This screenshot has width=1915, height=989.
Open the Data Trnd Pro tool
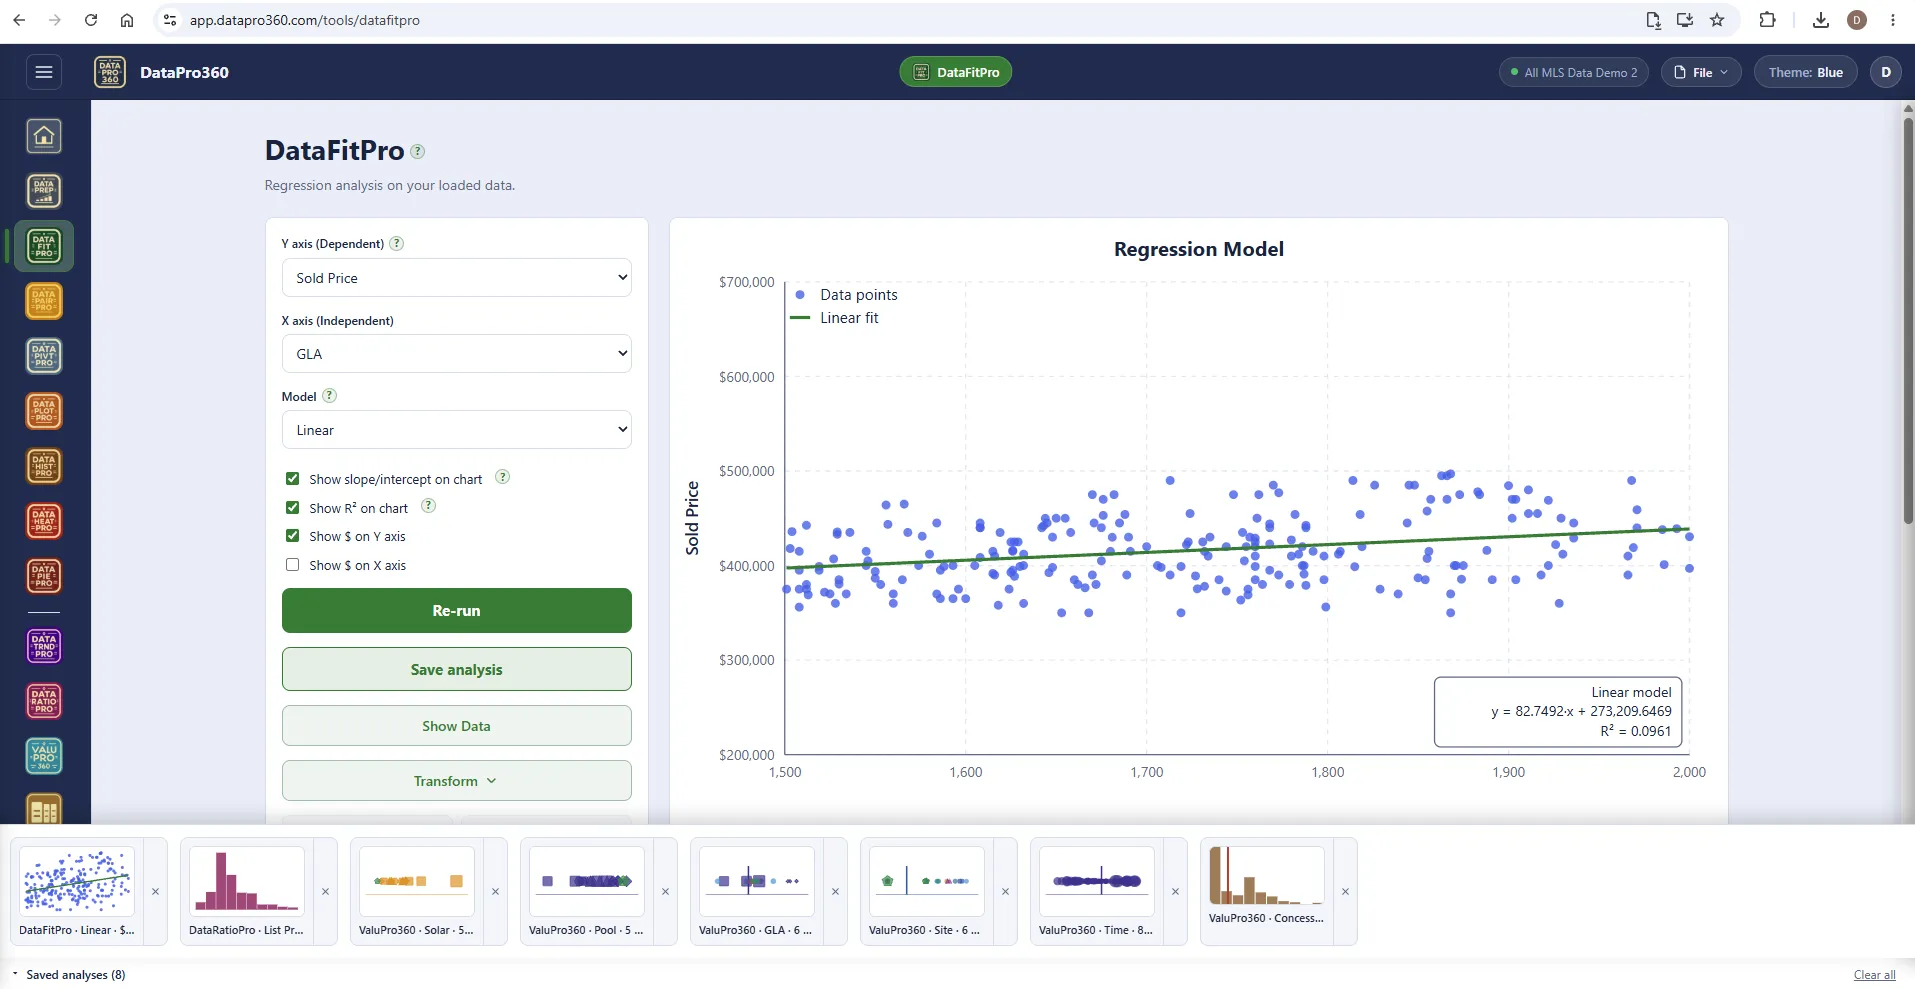[44, 646]
